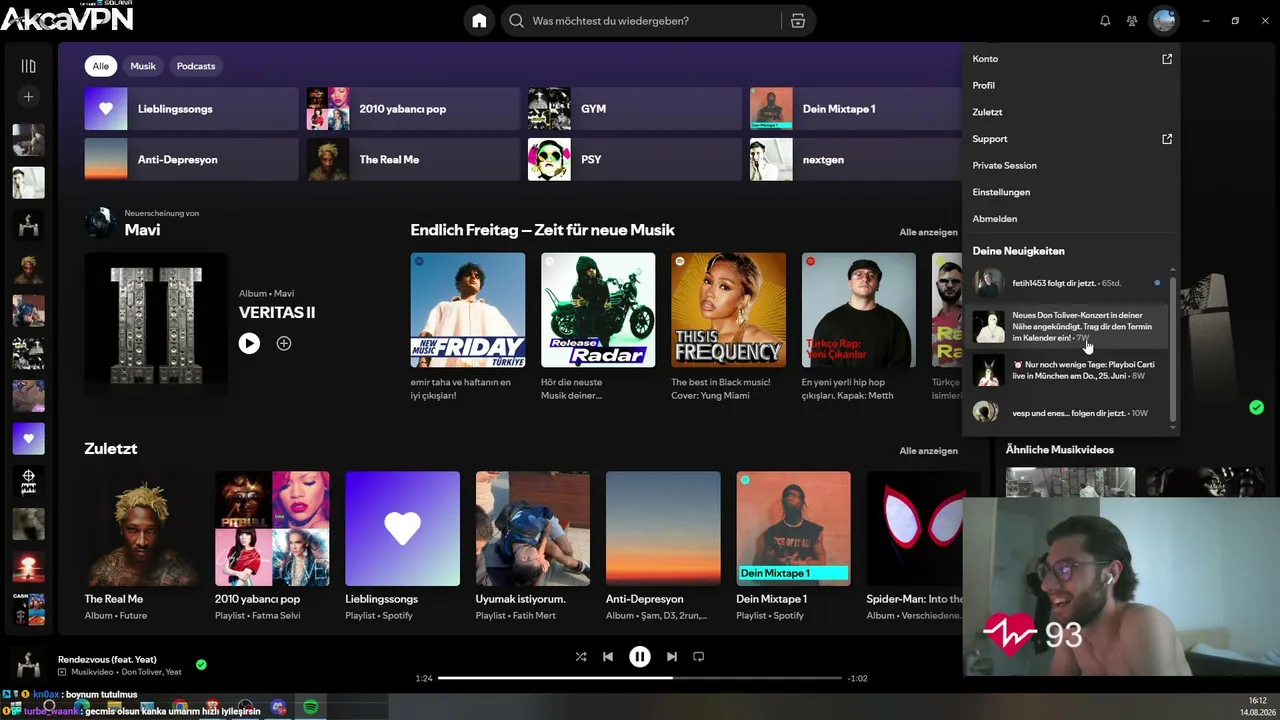Open the nextgen shortcut tile
Image resolution: width=1280 pixels, height=720 pixels.
(855, 159)
